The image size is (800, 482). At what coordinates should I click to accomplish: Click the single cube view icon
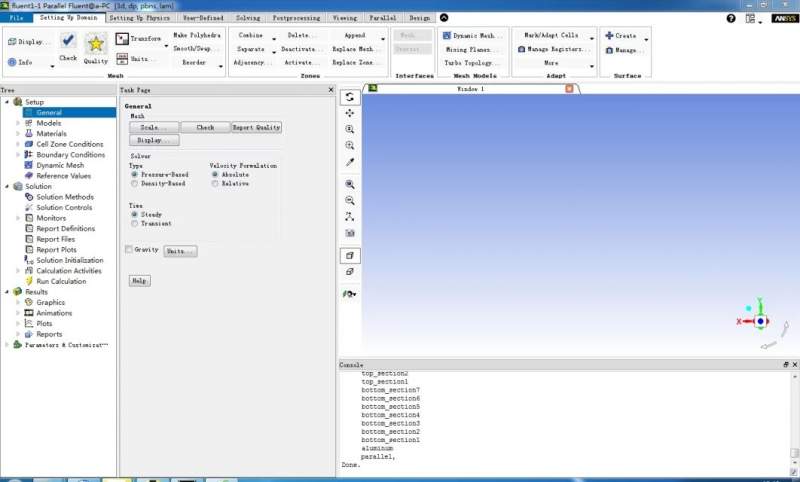click(349, 256)
